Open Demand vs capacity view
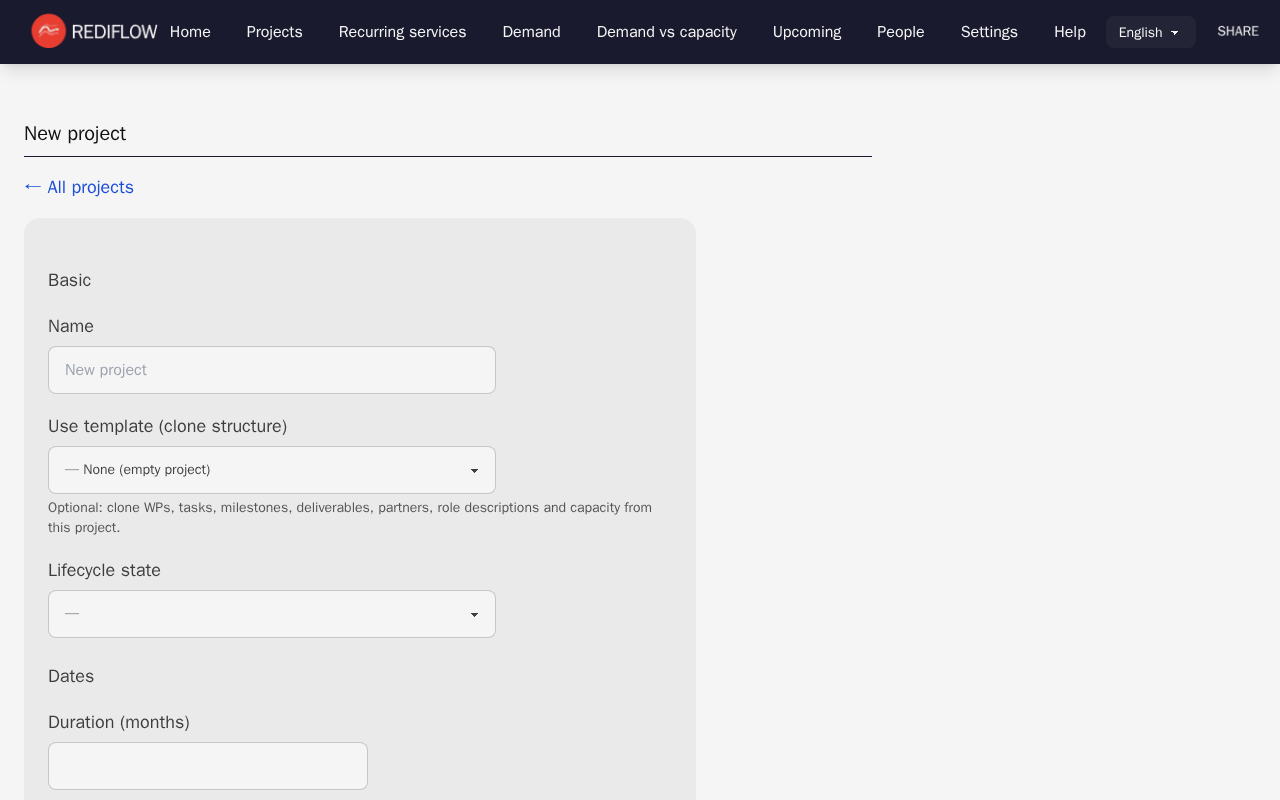The width and height of the screenshot is (1280, 800). click(x=666, y=32)
